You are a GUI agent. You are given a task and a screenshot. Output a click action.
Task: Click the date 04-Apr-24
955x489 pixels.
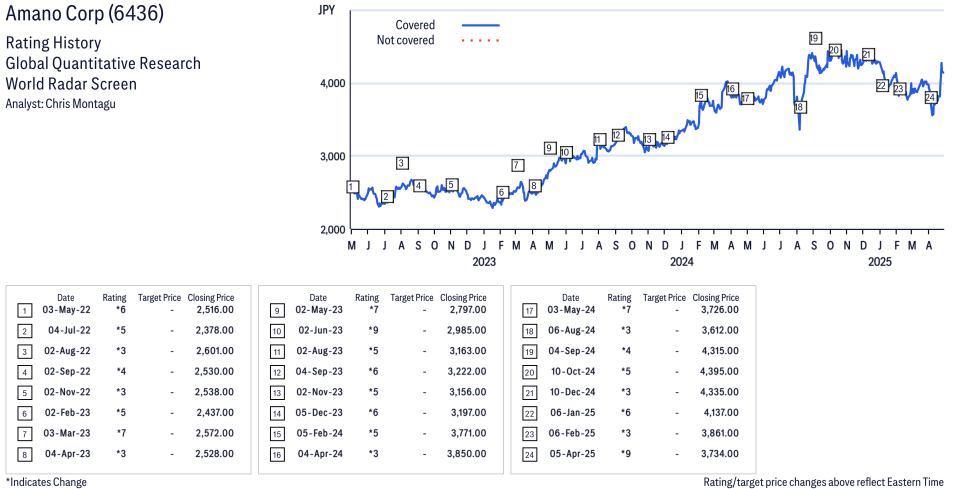click(x=320, y=454)
